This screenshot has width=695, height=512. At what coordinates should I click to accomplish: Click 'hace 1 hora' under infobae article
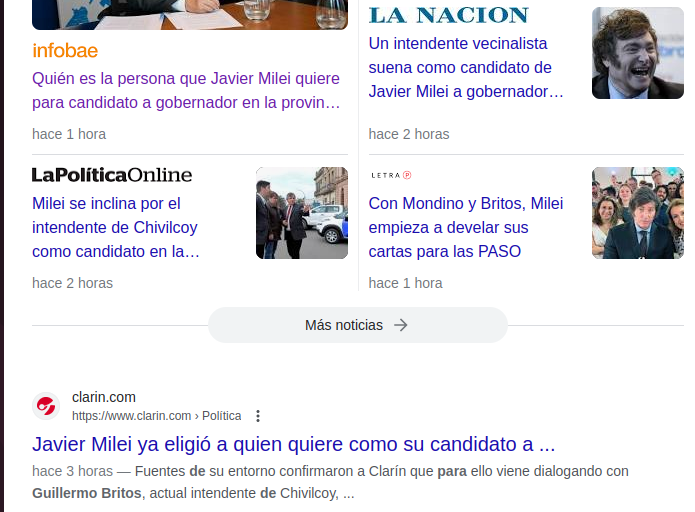point(69,134)
